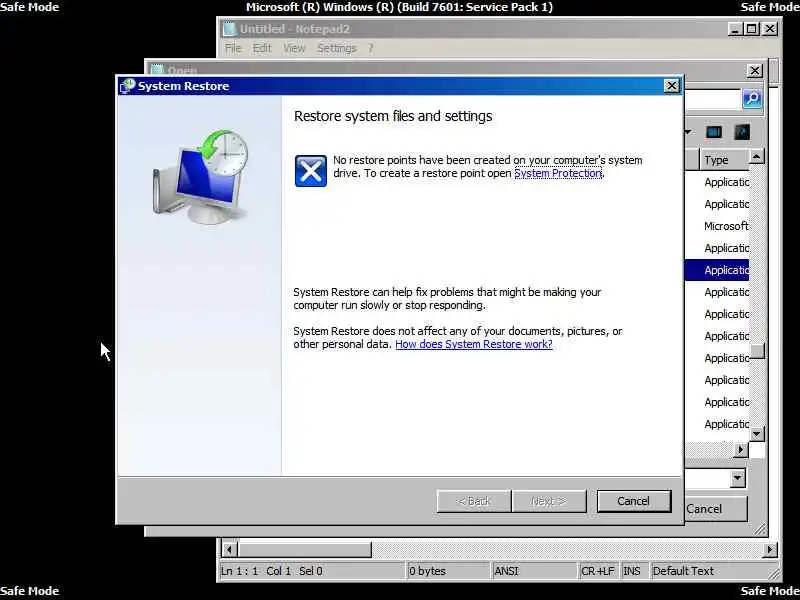Click Notepad2 horizontal scrollbar left arrow
Viewport: 800px width, 600px height.
229,549
